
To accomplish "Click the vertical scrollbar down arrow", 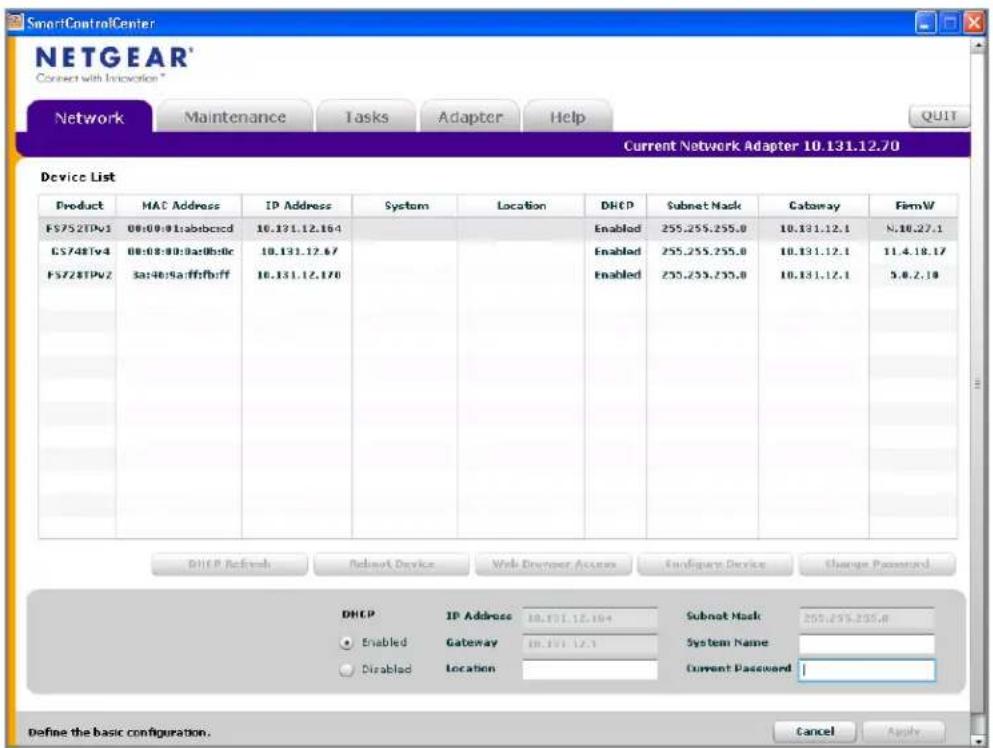I will pos(978,740).
